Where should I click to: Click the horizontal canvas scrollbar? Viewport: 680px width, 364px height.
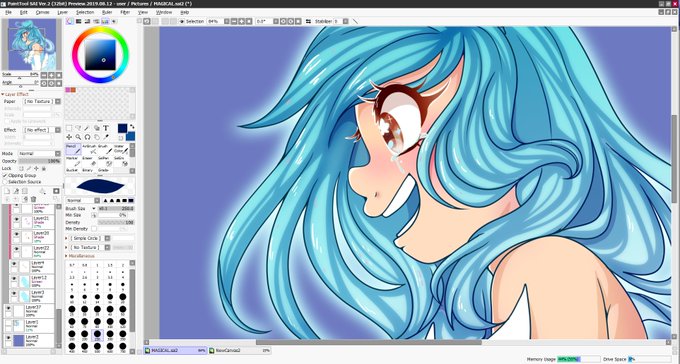369,342
